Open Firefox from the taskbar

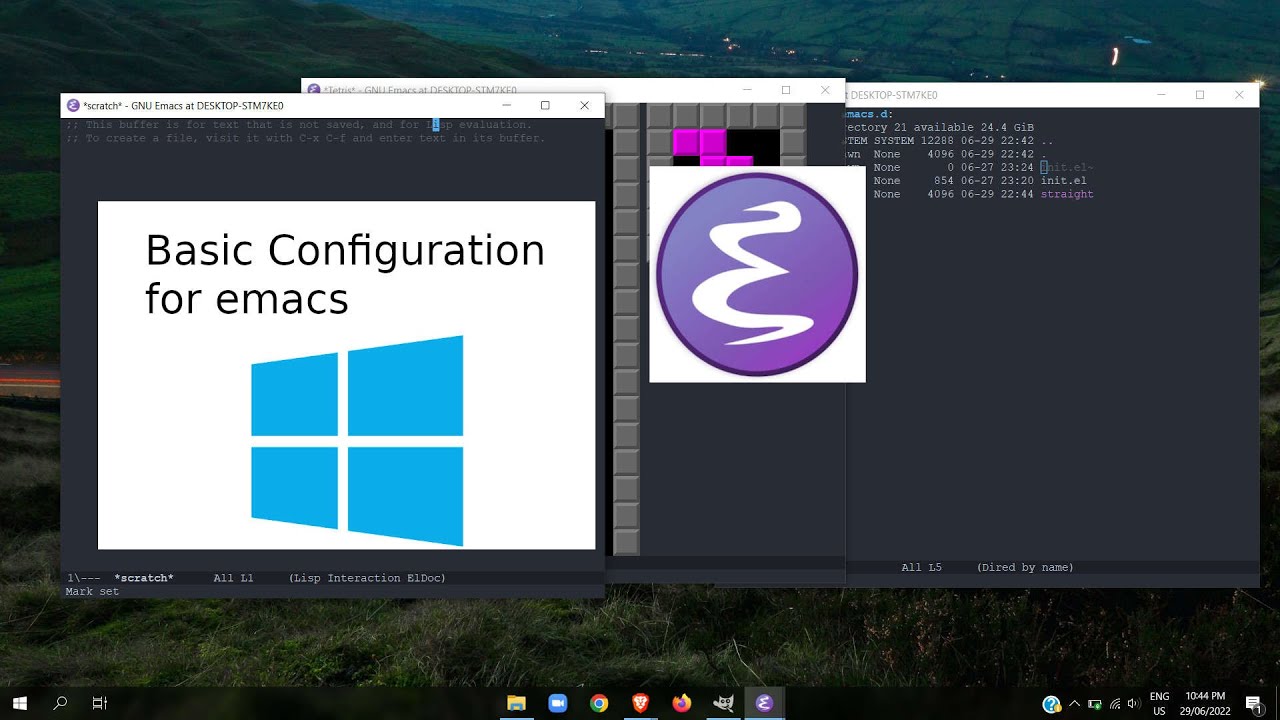pos(682,703)
